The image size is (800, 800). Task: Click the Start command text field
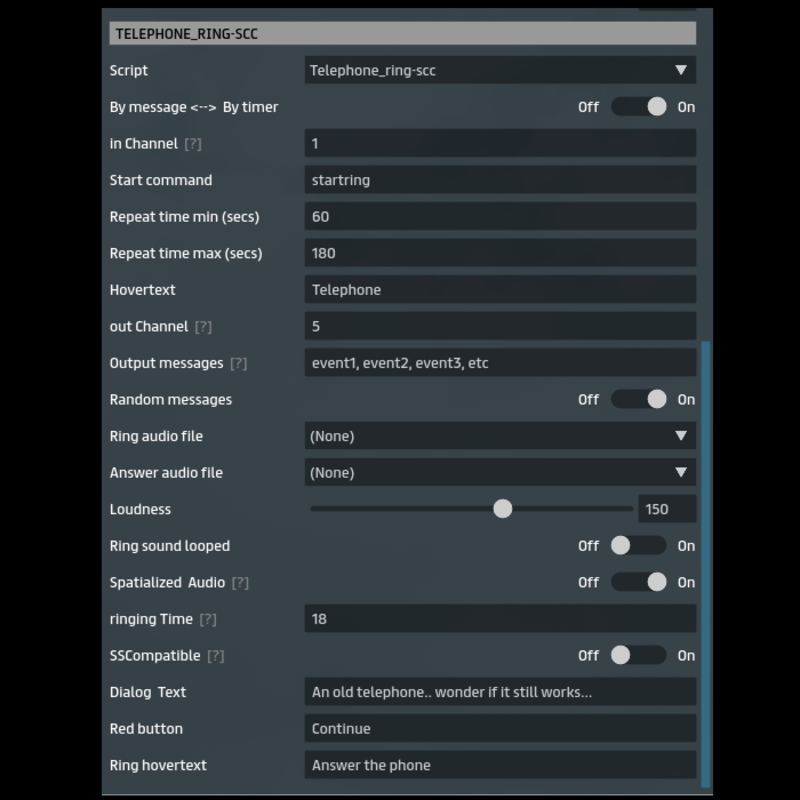click(x=499, y=180)
